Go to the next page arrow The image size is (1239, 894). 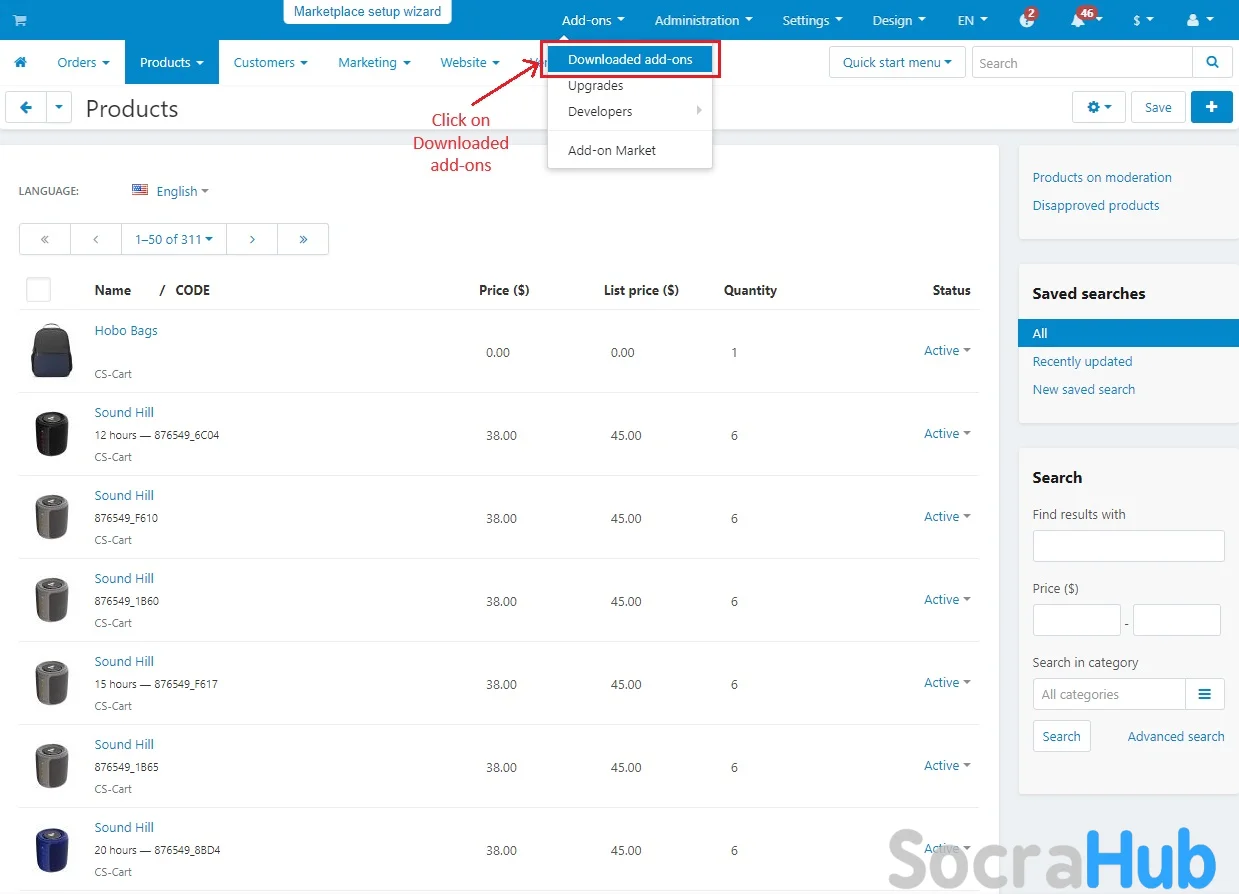tap(252, 239)
